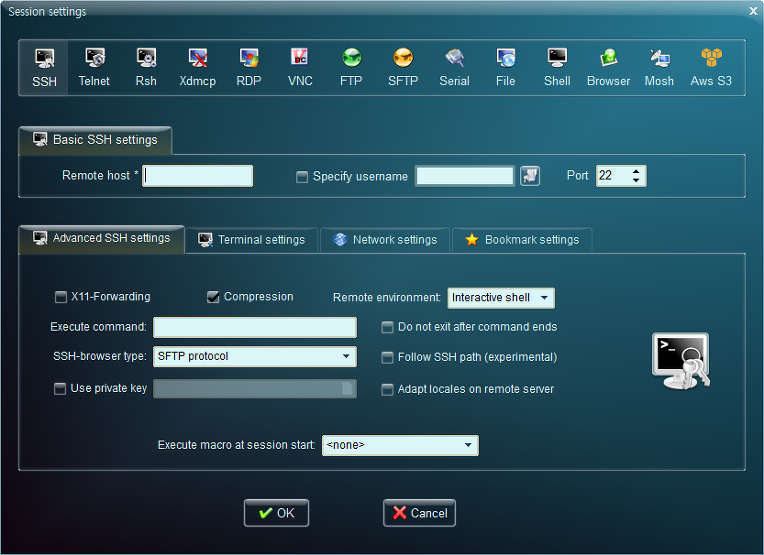The image size is (764, 555).
Task: Open the Network settings tab
Action: point(385,240)
